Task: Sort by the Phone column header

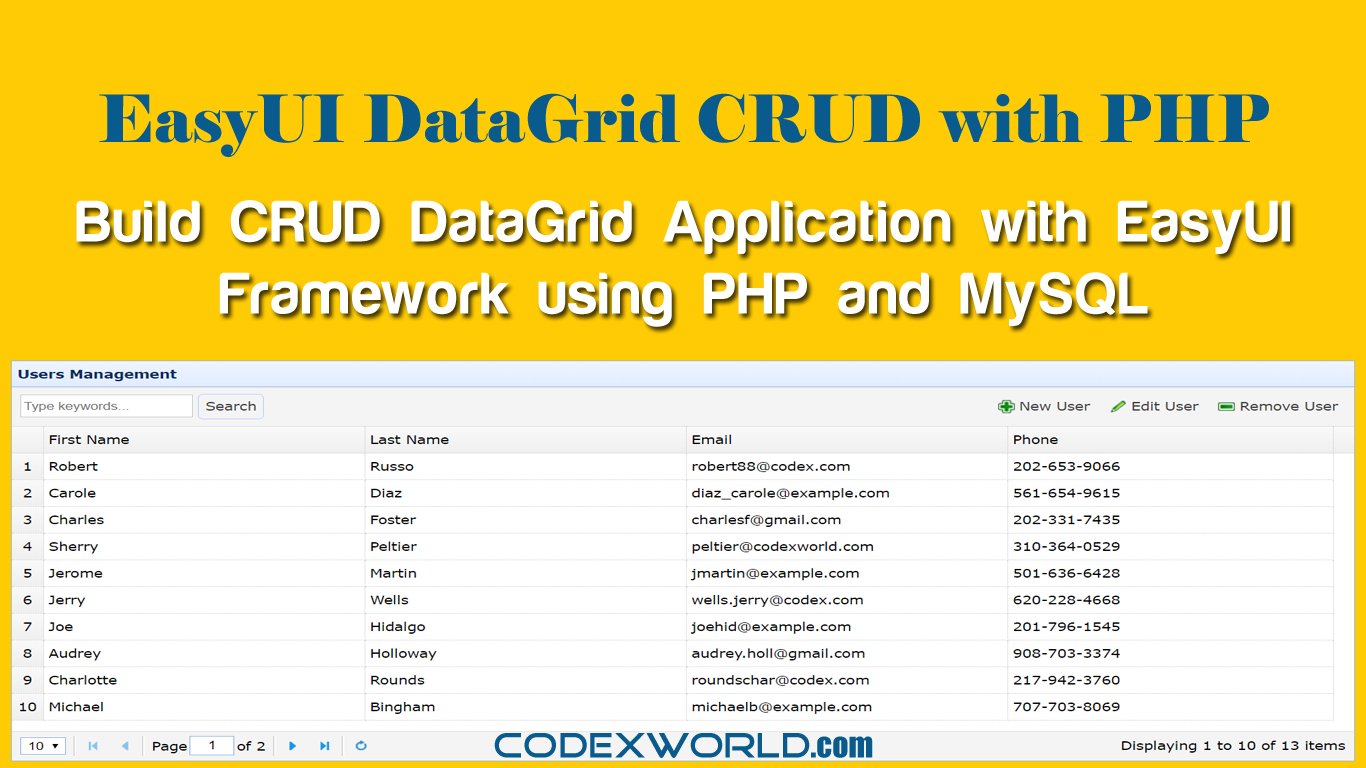Action: point(1033,439)
